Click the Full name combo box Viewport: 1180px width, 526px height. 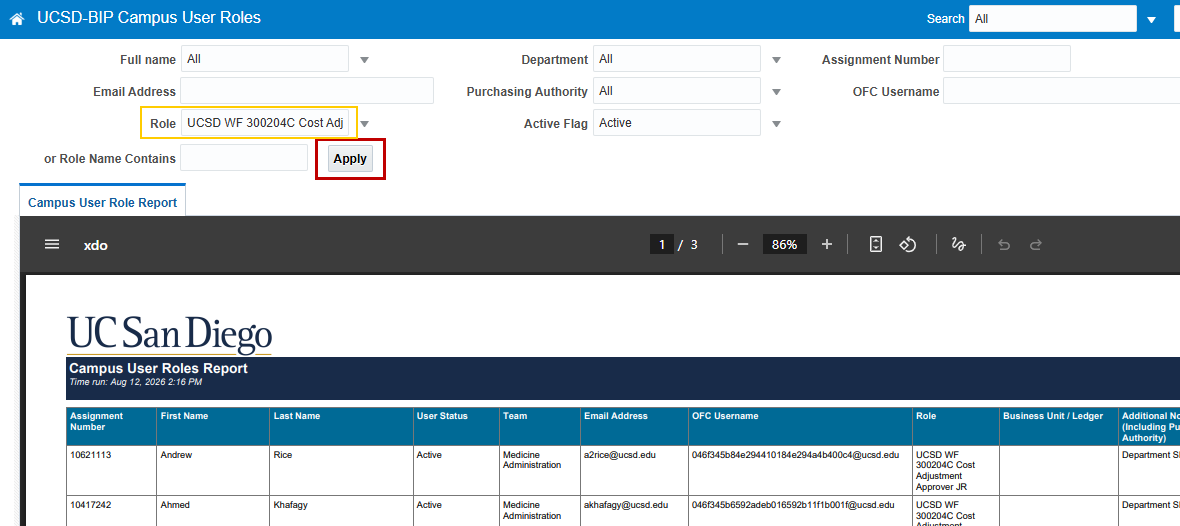click(x=265, y=59)
